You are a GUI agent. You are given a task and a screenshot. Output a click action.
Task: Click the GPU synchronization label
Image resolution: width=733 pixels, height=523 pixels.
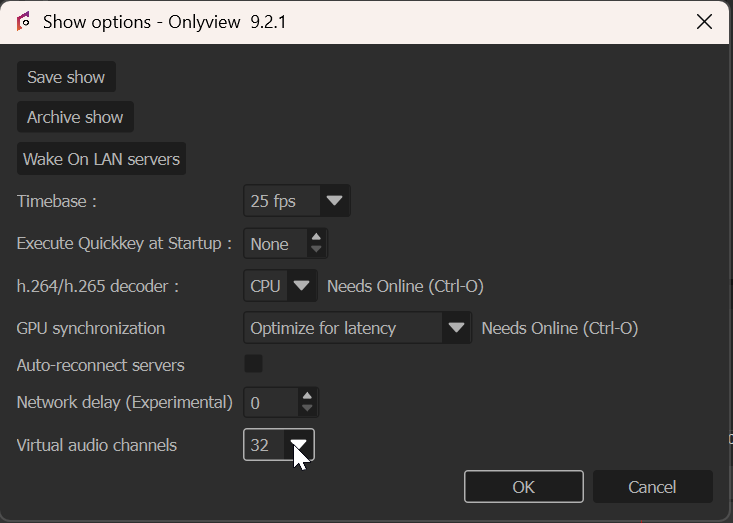pyautogui.click(x=91, y=328)
